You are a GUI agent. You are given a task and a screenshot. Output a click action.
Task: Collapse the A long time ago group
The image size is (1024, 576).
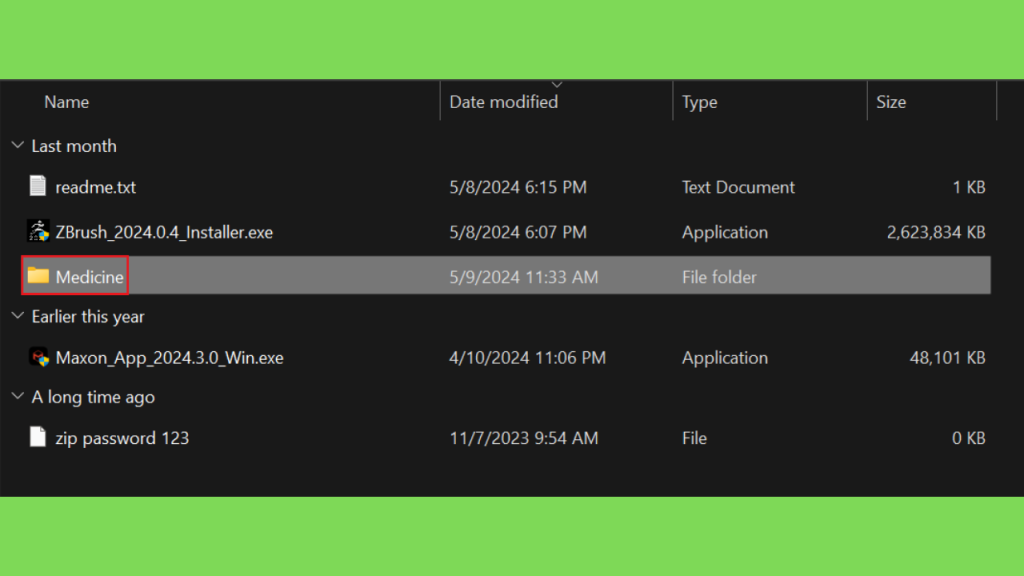click(18, 396)
